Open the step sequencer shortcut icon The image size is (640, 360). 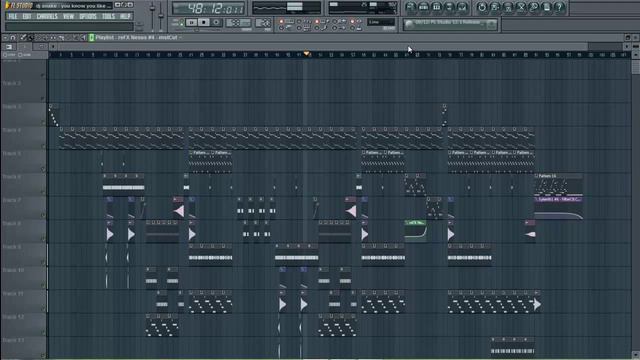click(x=424, y=7)
